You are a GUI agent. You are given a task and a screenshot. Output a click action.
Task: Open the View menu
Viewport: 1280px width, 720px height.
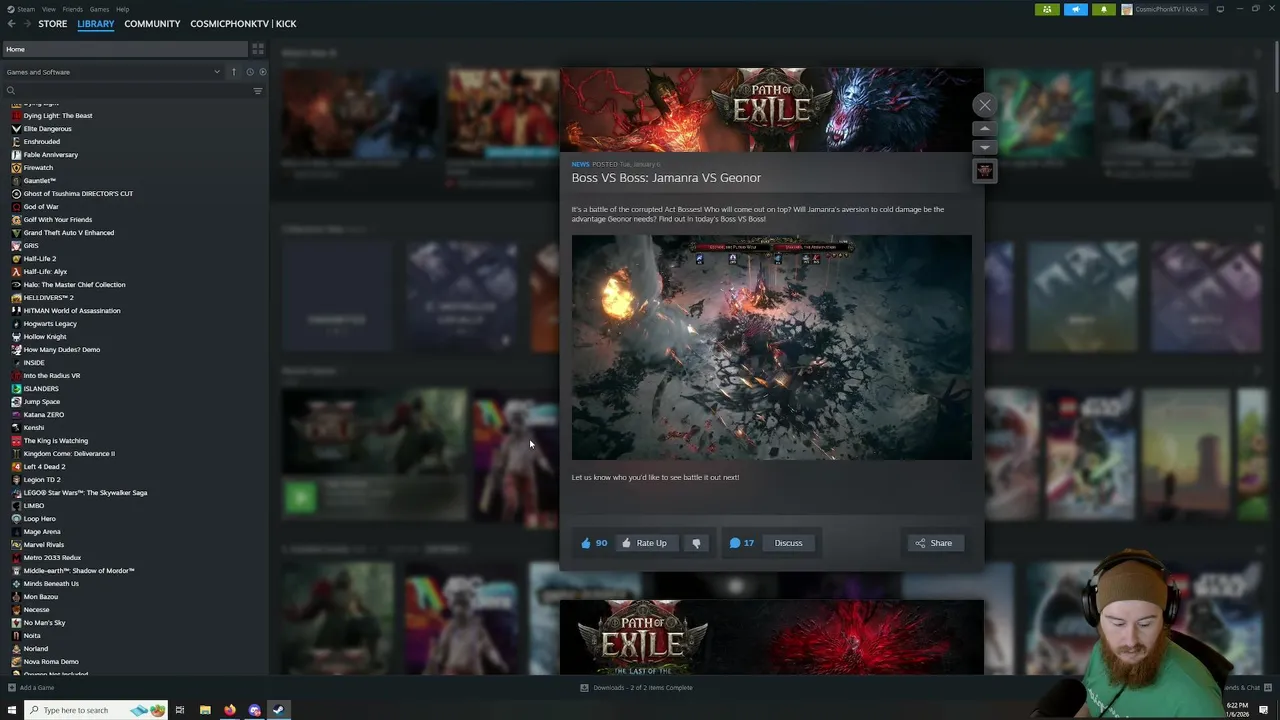(48, 9)
